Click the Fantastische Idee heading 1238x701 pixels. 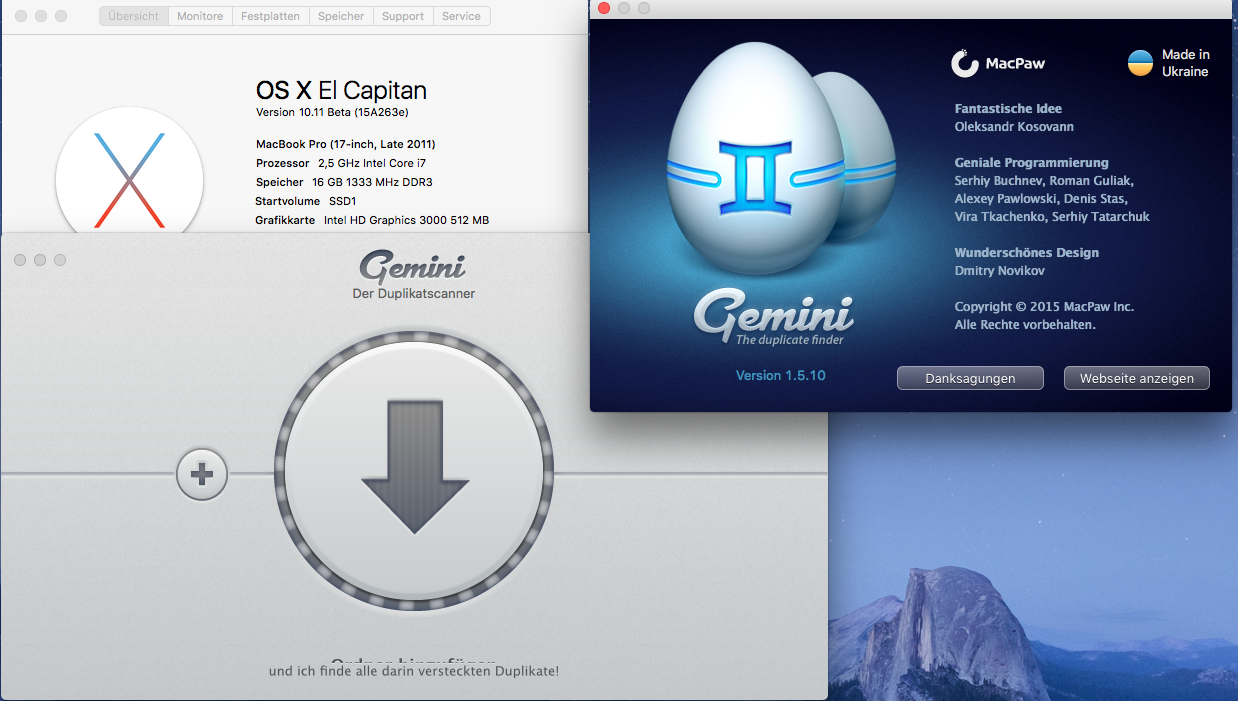coord(1008,109)
